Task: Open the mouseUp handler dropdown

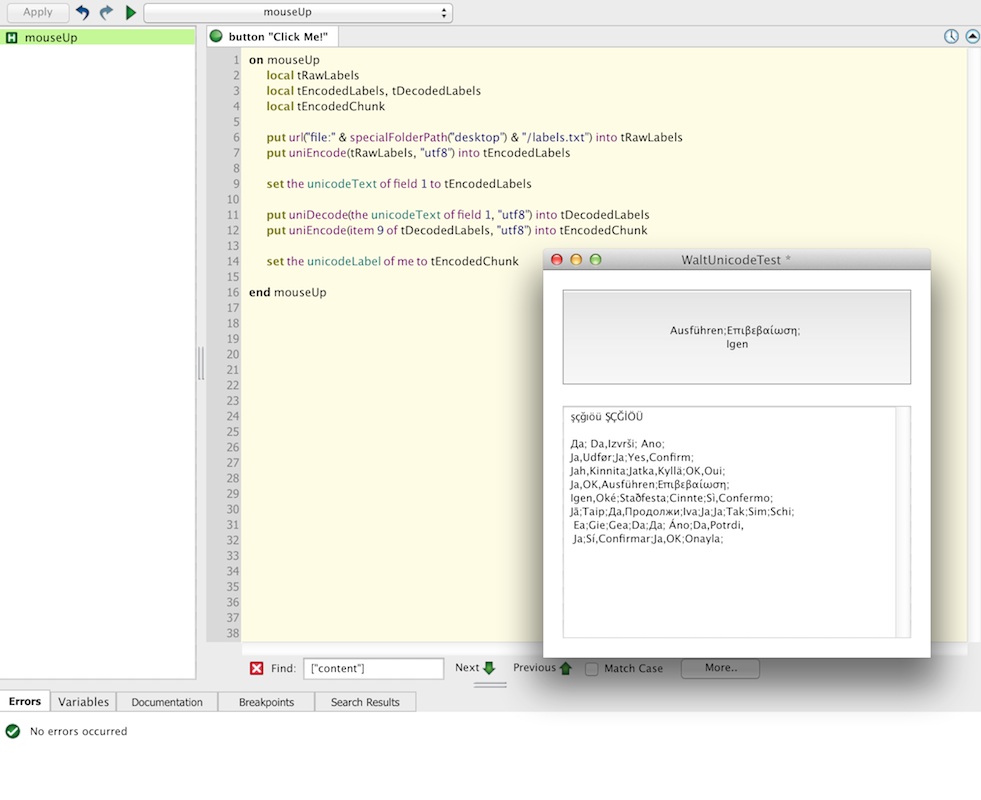Action: 298,13
